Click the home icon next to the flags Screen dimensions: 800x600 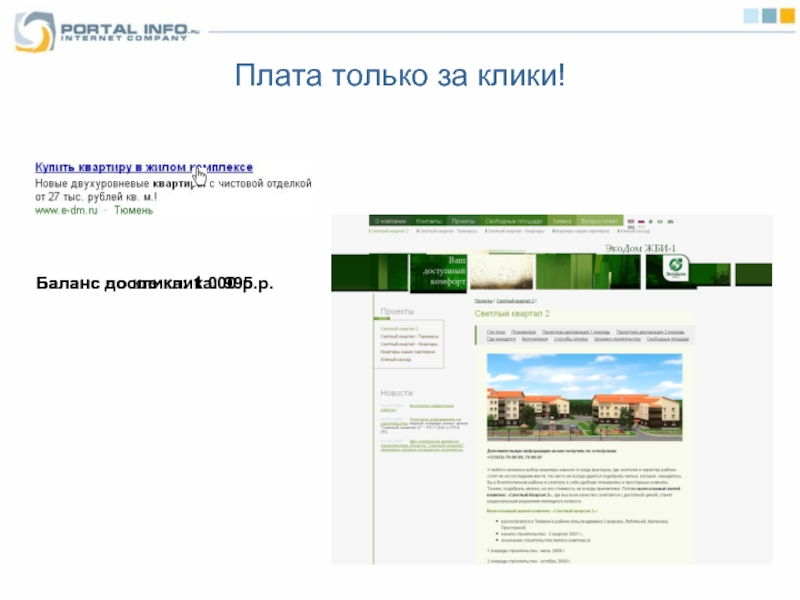(x=651, y=221)
